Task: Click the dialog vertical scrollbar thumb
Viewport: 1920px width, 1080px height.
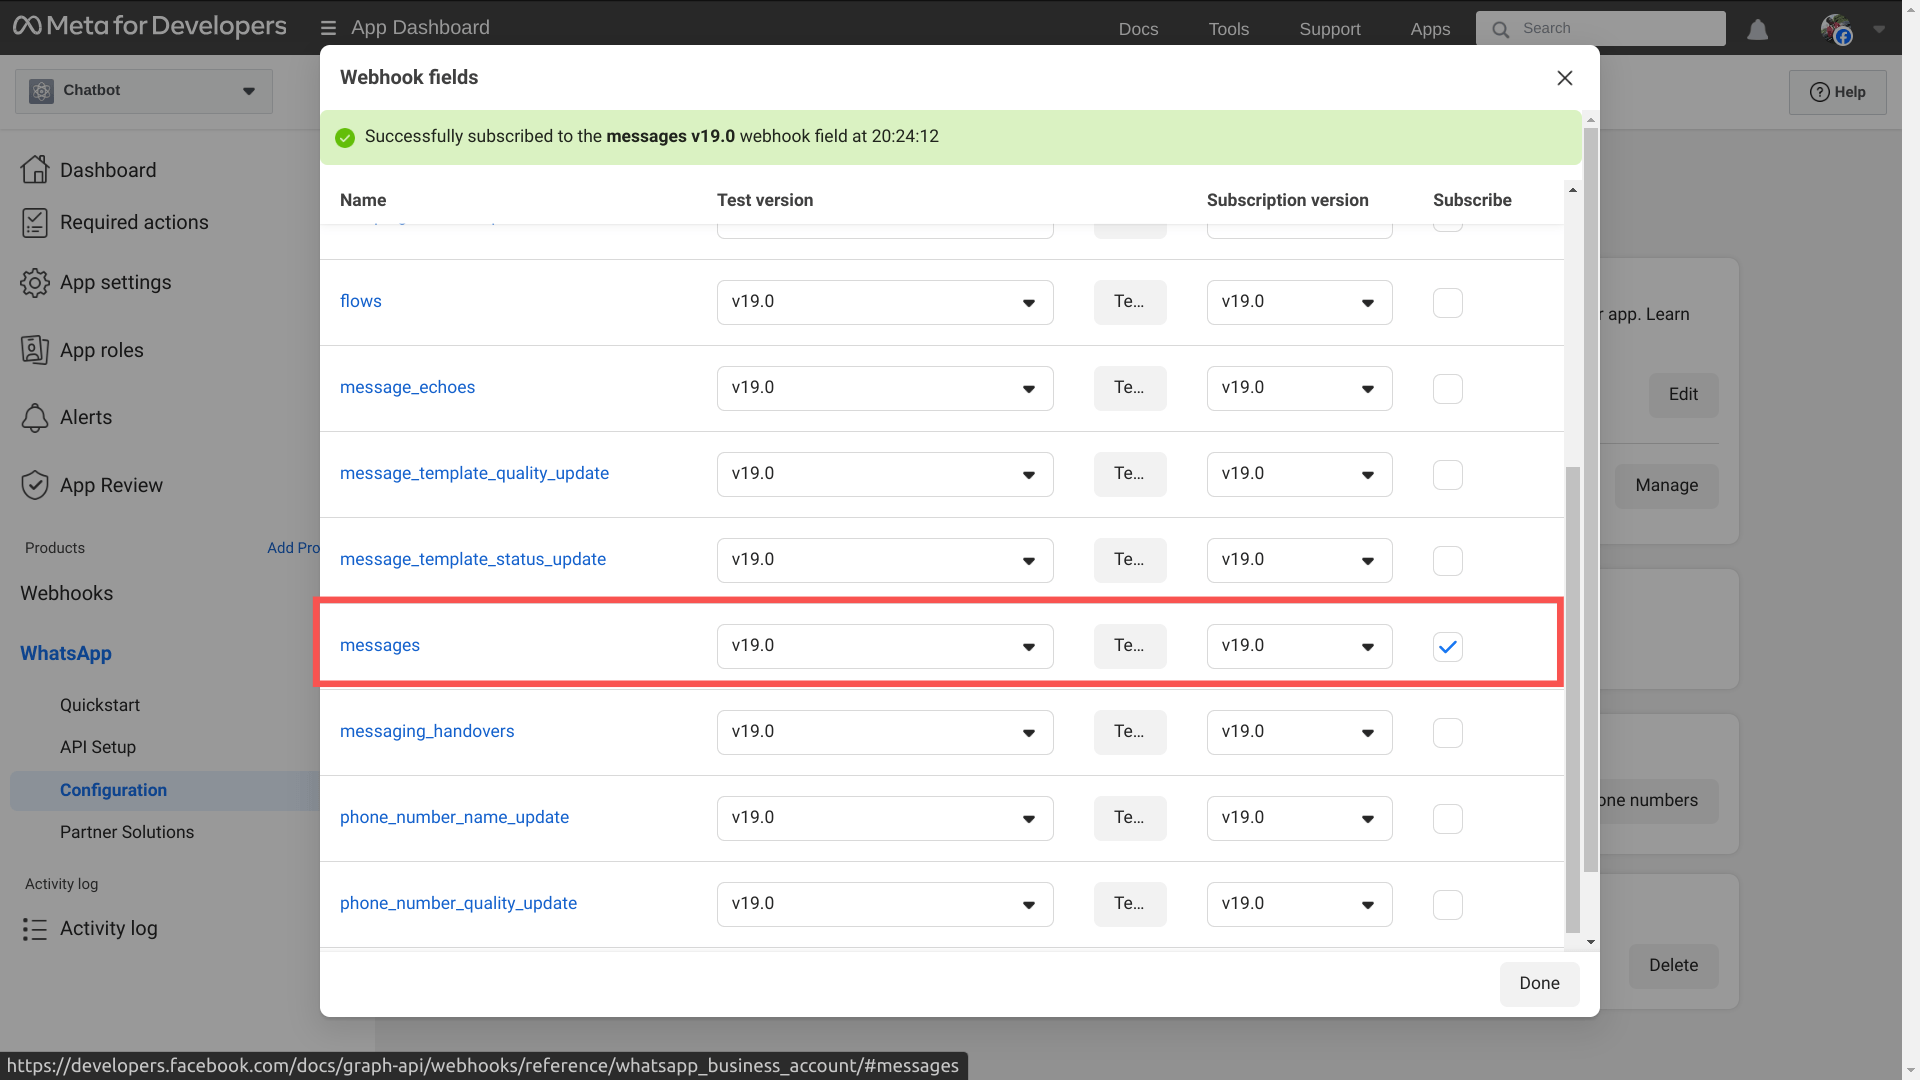Action: pyautogui.click(x=1591, y=500)
